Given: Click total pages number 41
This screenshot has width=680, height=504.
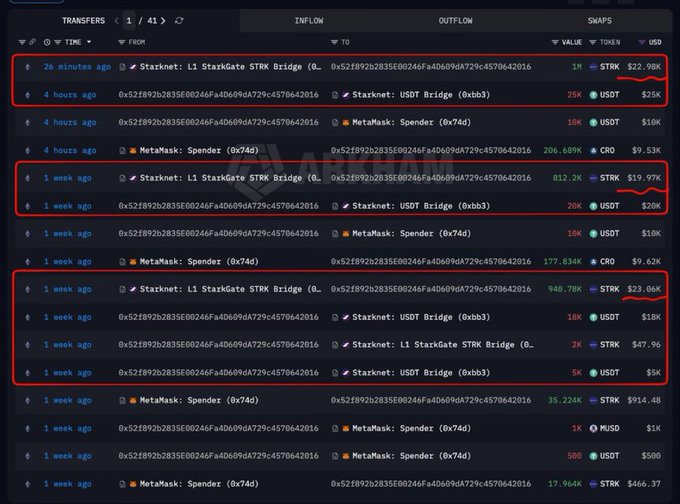Looking at the screenshot, I should point(152,20).
